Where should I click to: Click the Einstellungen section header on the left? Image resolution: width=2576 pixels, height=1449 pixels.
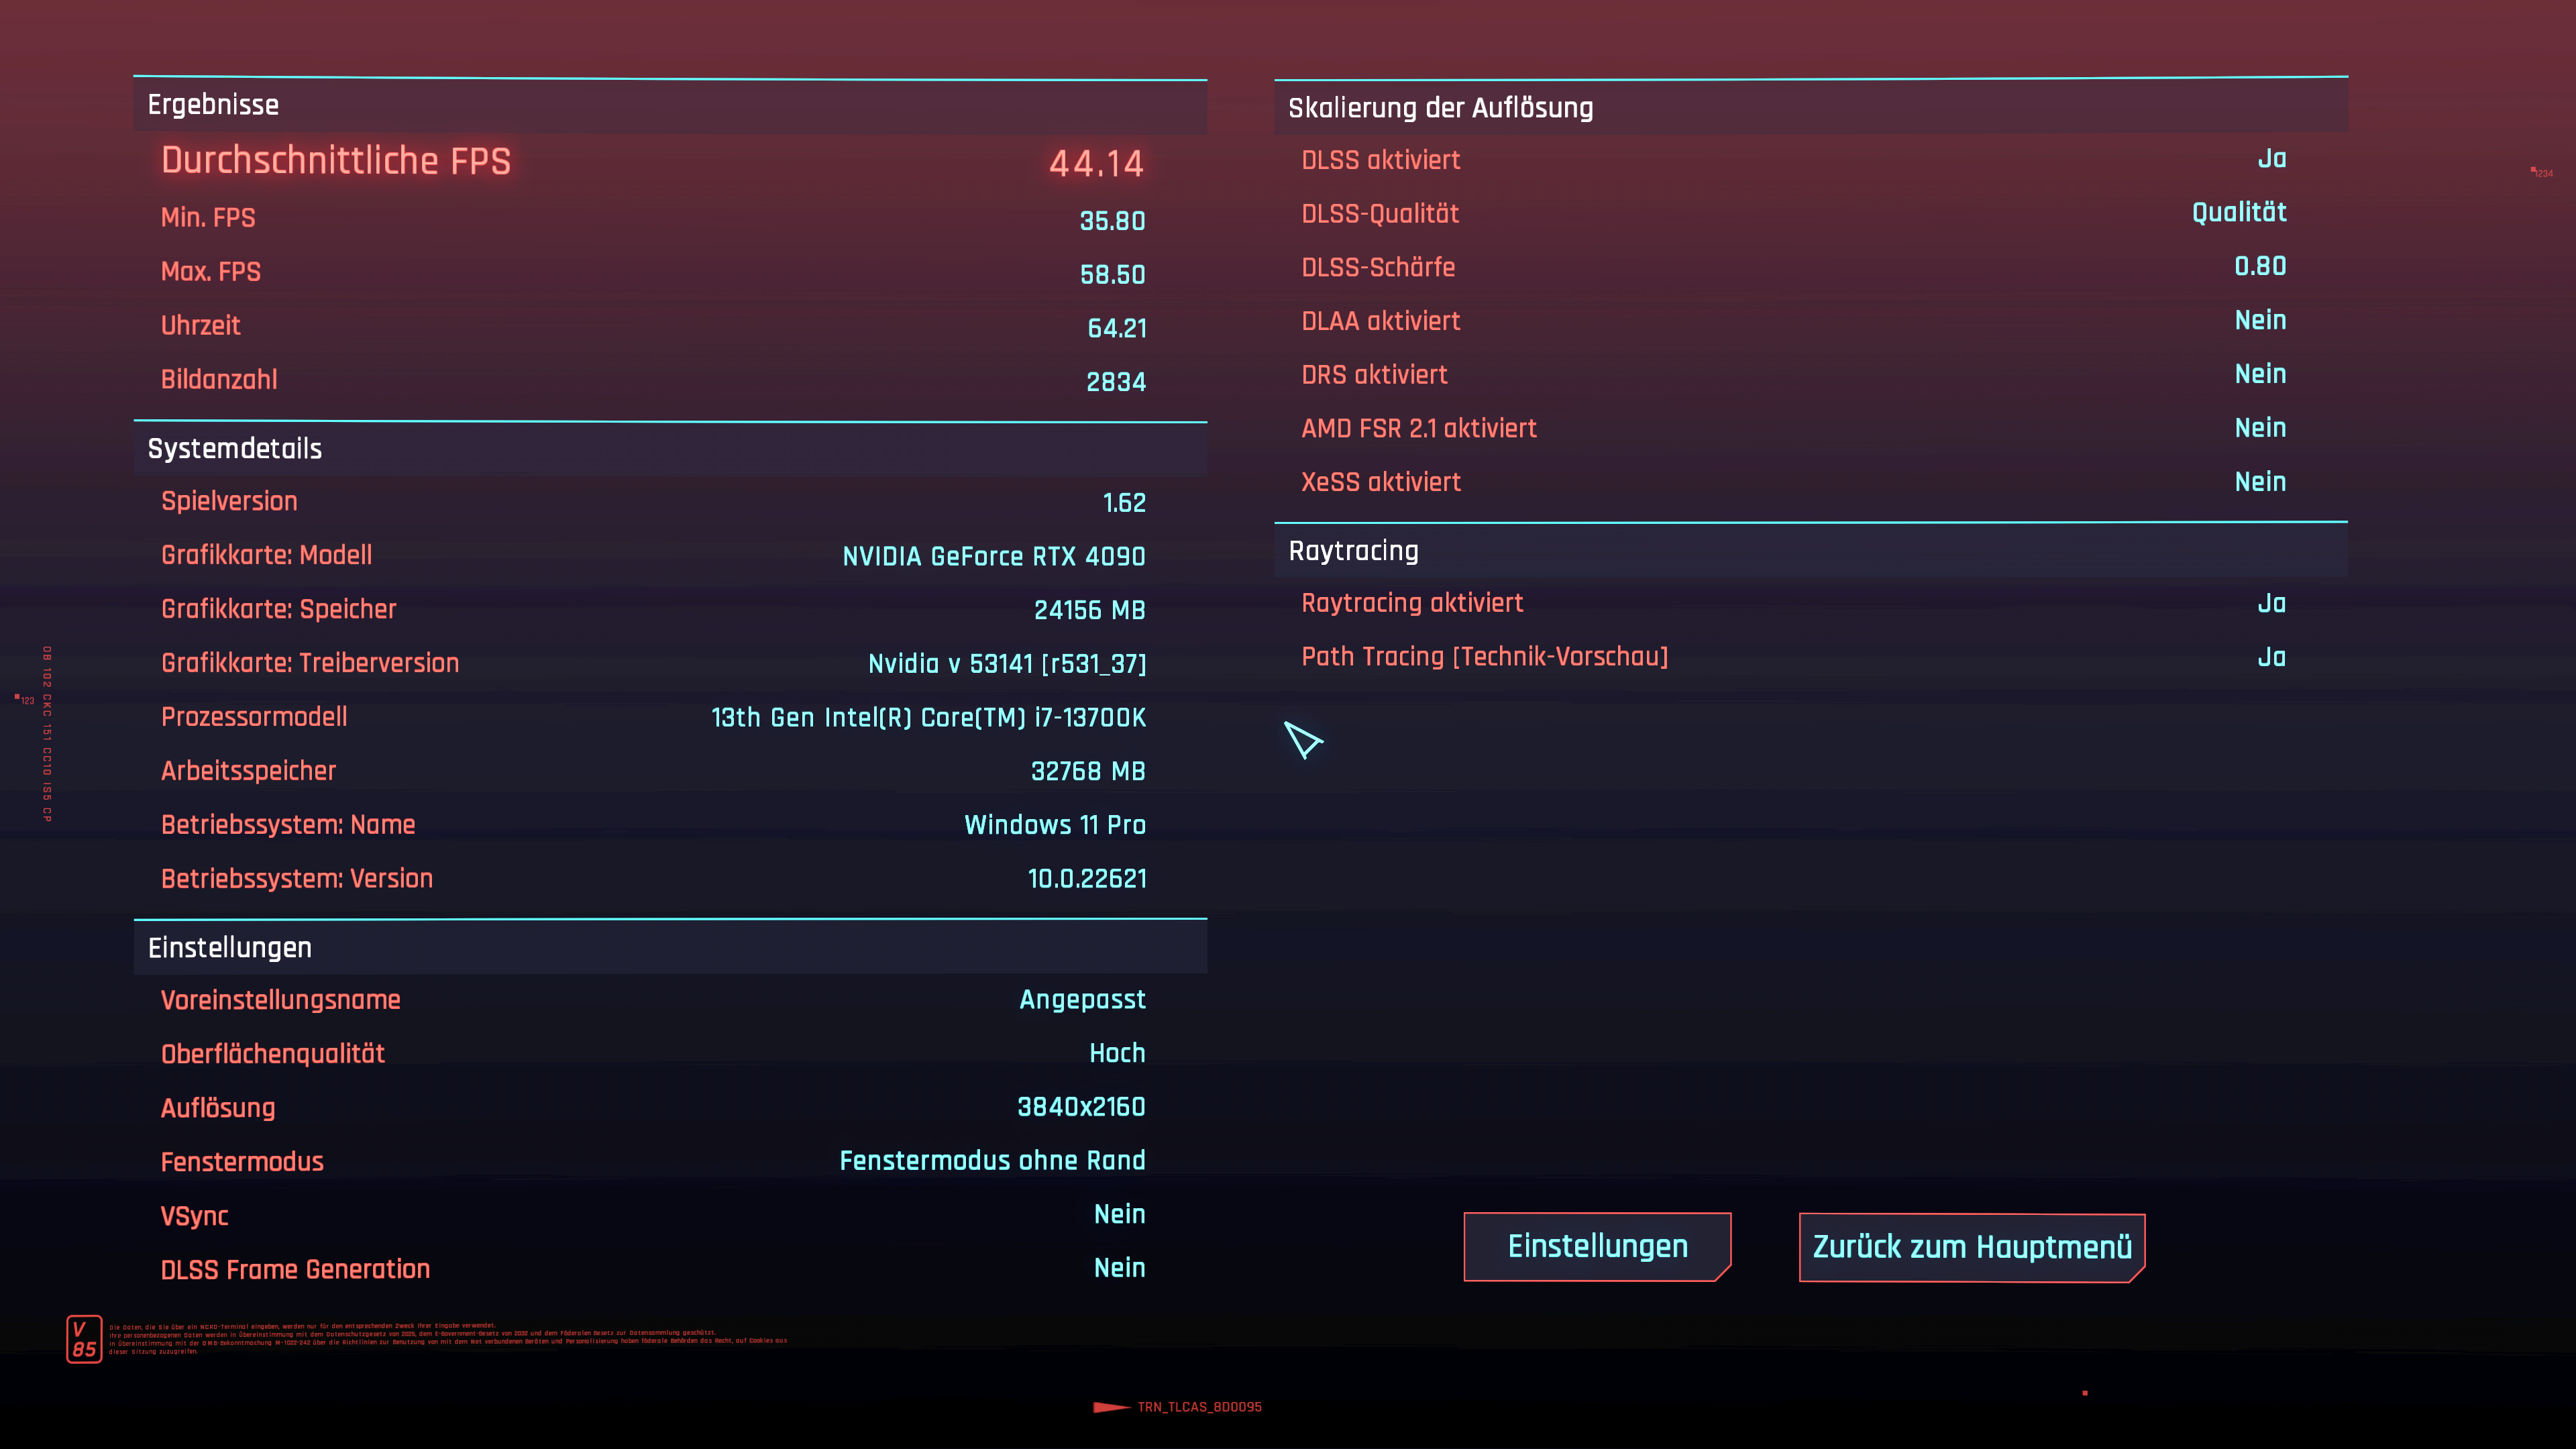pos(230,948)
